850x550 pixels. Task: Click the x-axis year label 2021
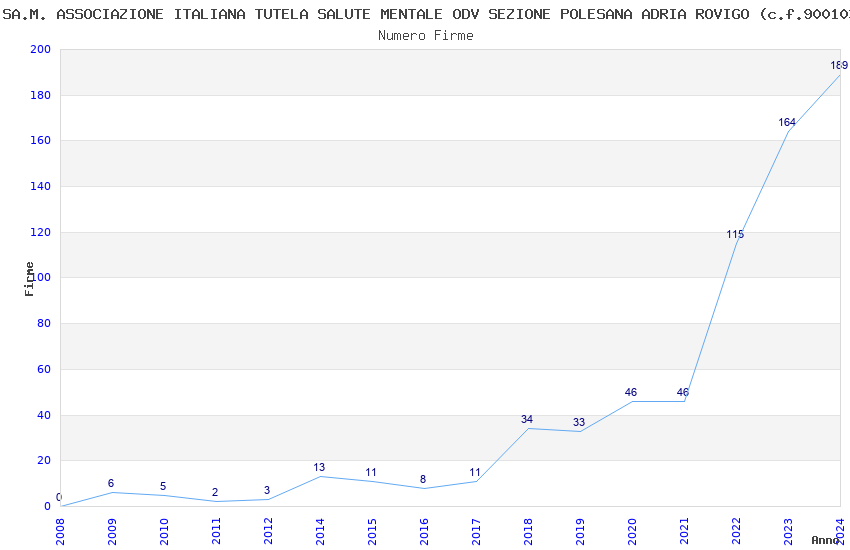coord(684,532)
